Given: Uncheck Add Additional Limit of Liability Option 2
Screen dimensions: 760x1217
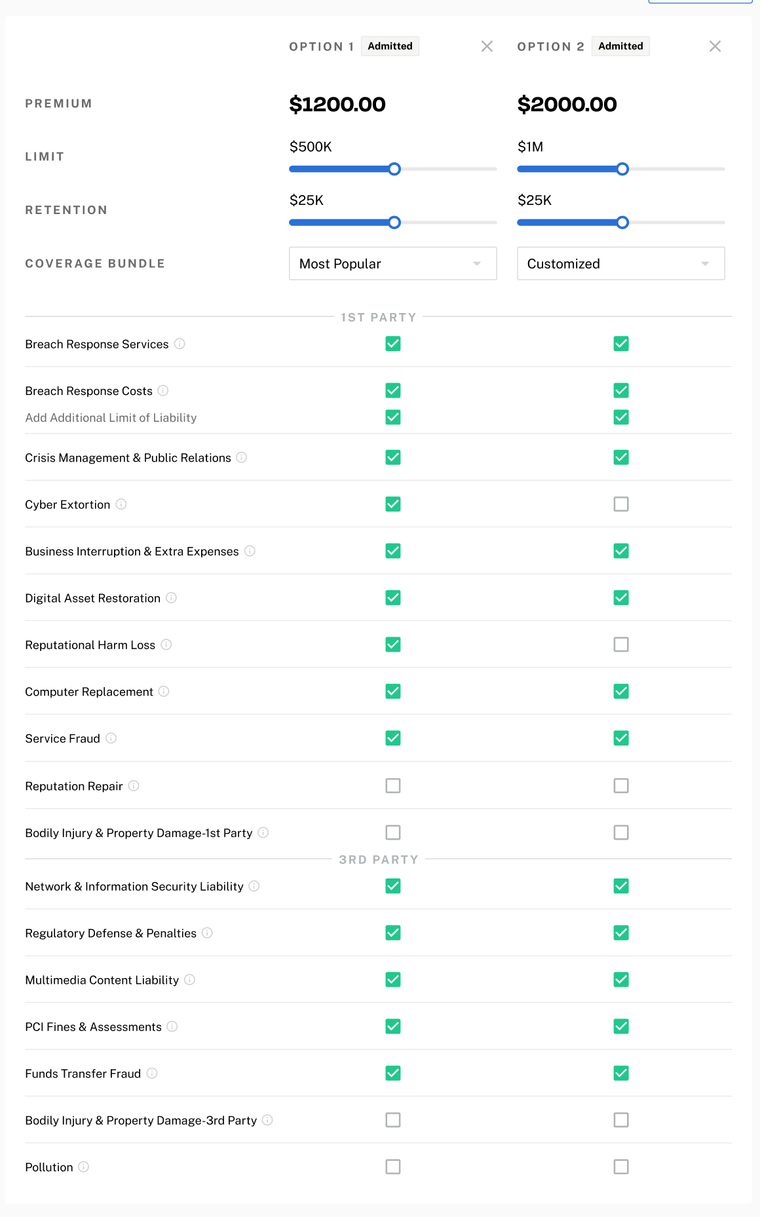Looking at the screenshot, I should tap(621, 418).
